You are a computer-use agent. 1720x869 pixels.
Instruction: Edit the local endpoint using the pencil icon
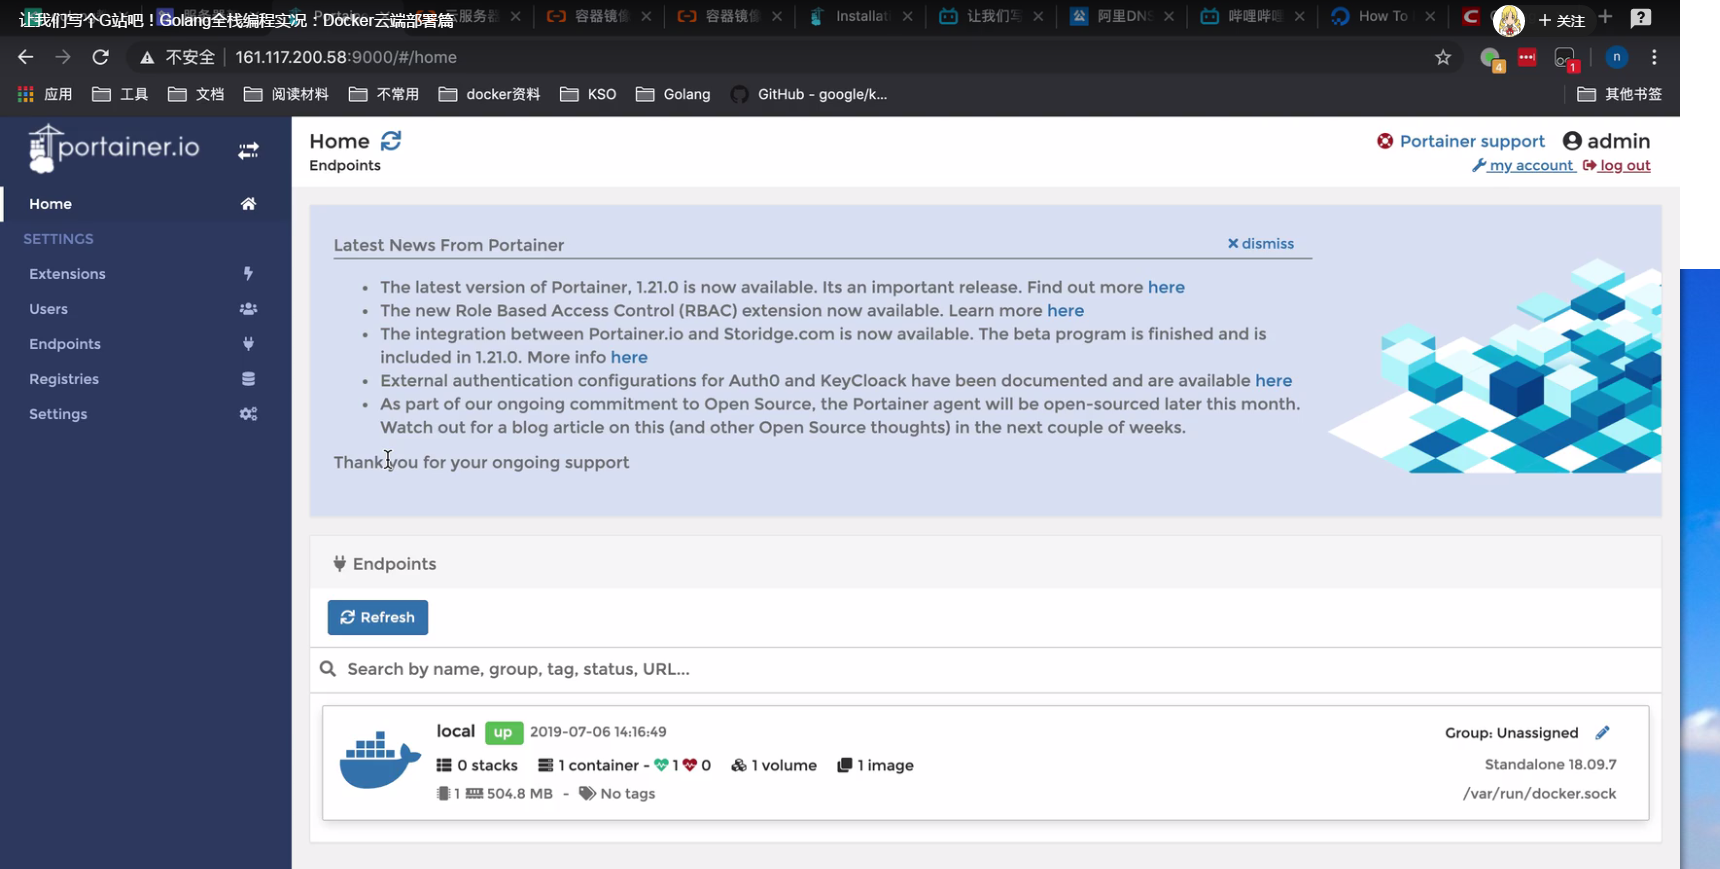tap(1602, 733)
